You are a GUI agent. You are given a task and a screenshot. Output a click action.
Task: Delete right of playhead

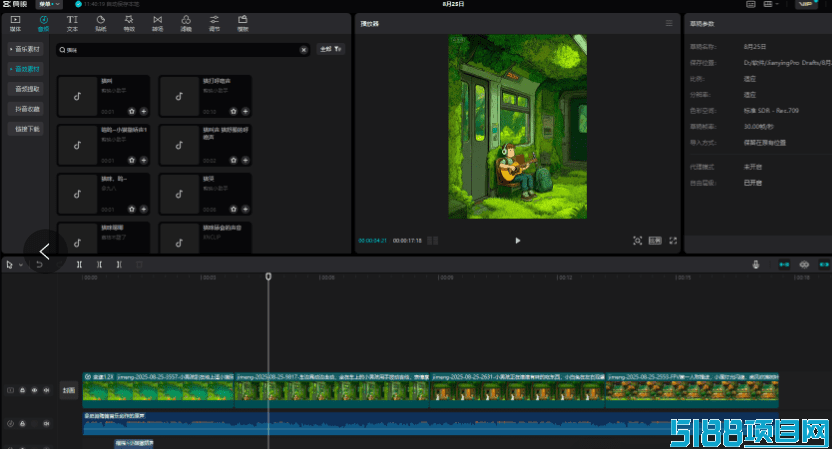click(x=119, y=264)
